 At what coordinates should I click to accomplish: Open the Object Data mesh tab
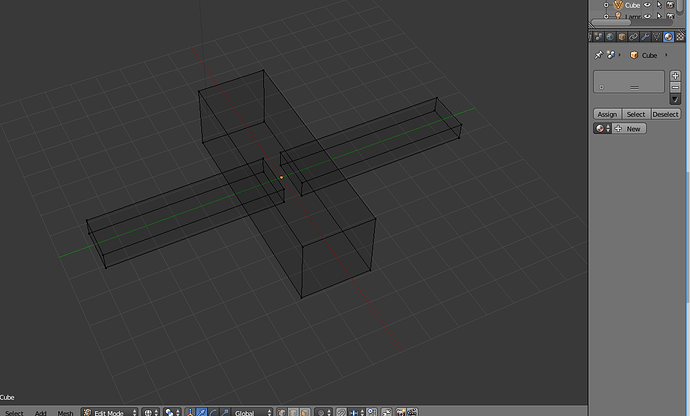click(657, 37)
